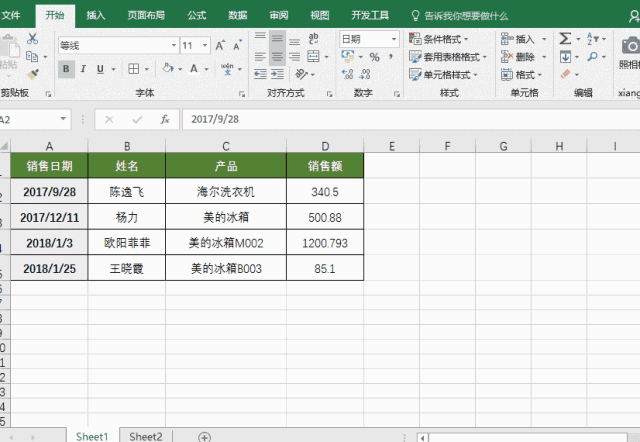The image size is (640, 442).
Task: Open the Find and Select magnifier
Action: tap(592, 57)
